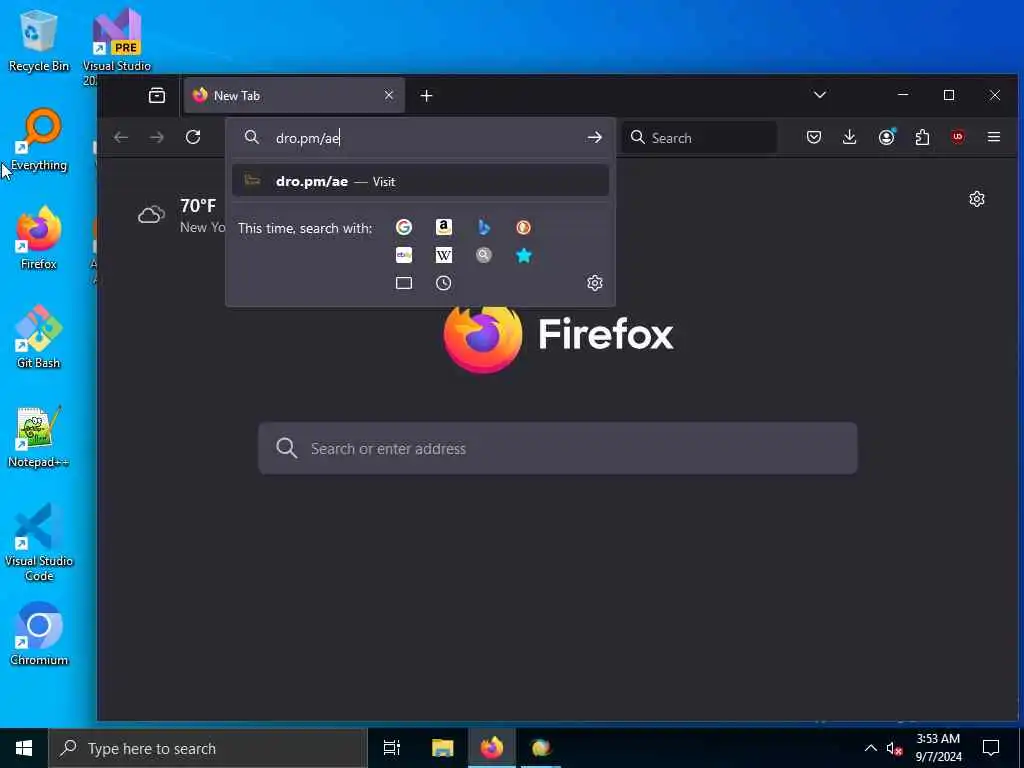This screenshot has height=768, width=1024.
Task: Click the muted volume tray icon
Action: pos(894,748)
